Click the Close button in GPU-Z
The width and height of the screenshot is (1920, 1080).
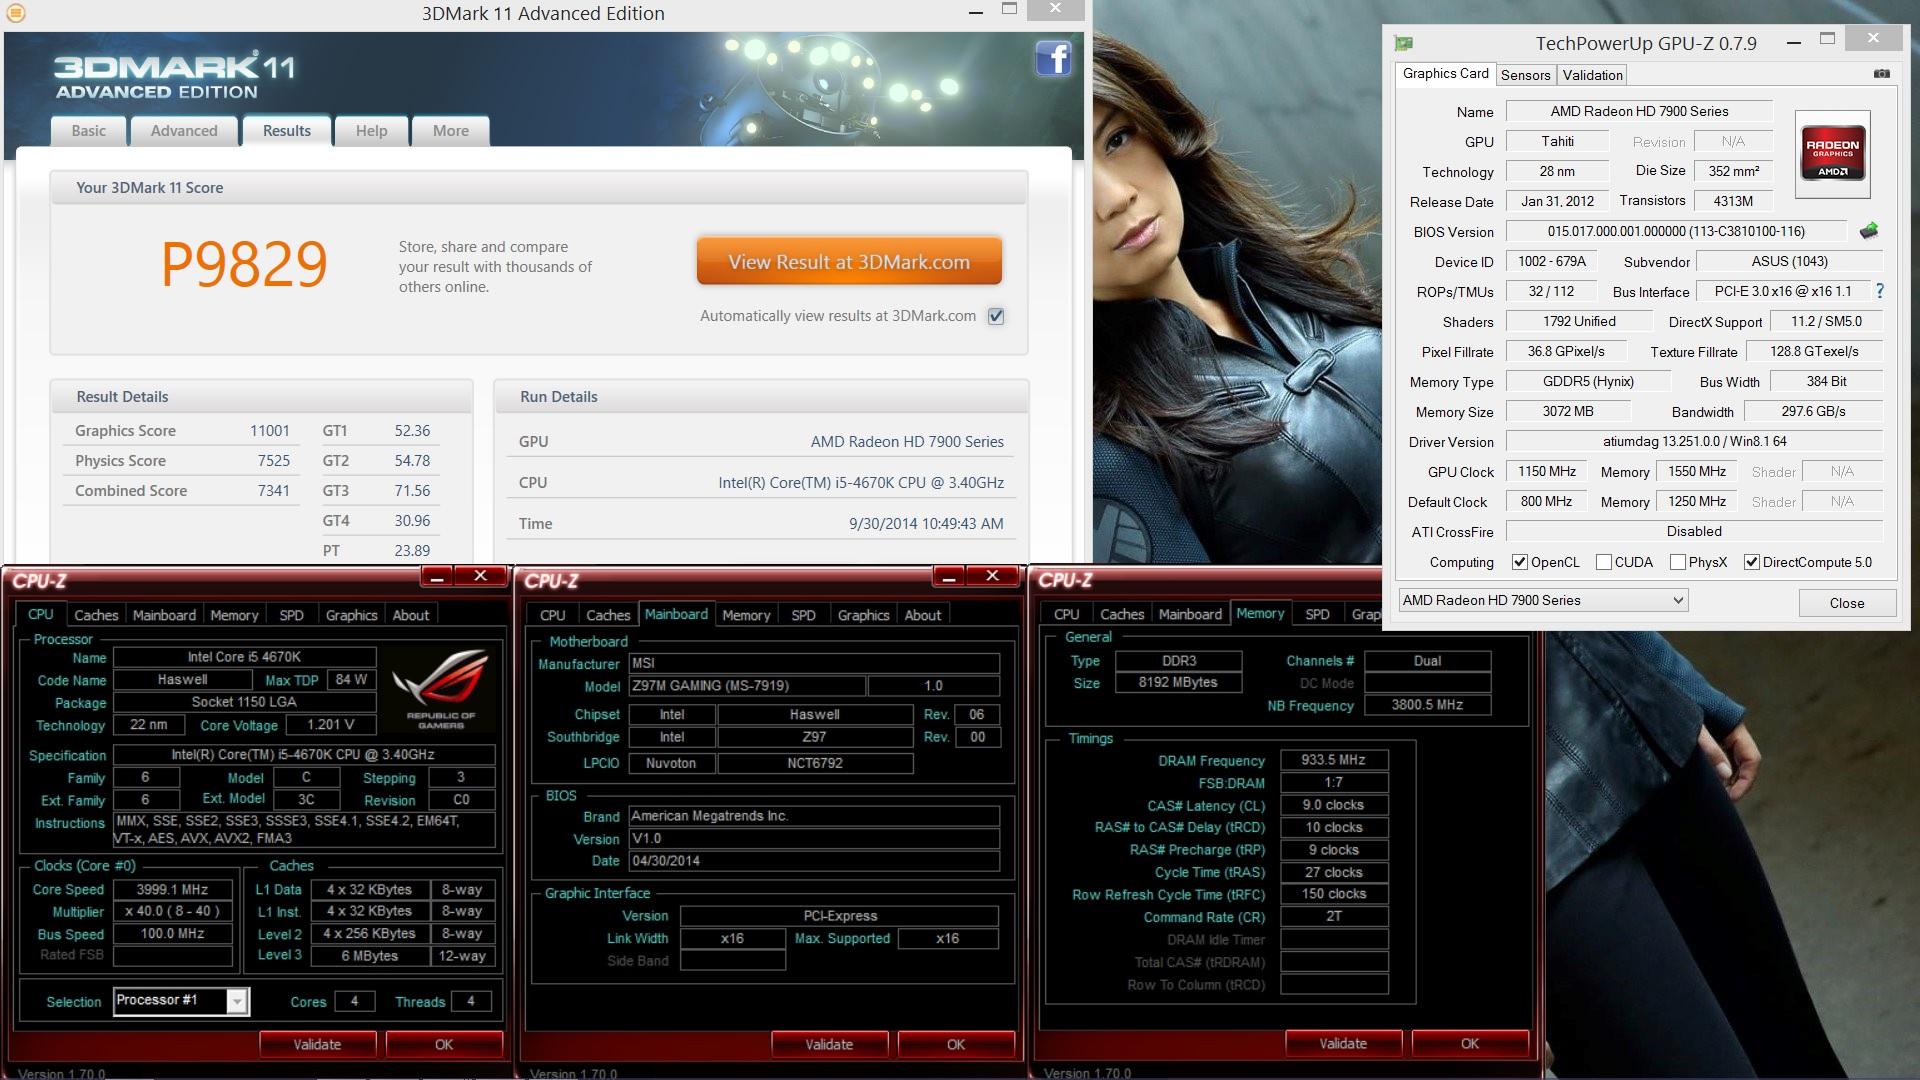click(1847, 603)
